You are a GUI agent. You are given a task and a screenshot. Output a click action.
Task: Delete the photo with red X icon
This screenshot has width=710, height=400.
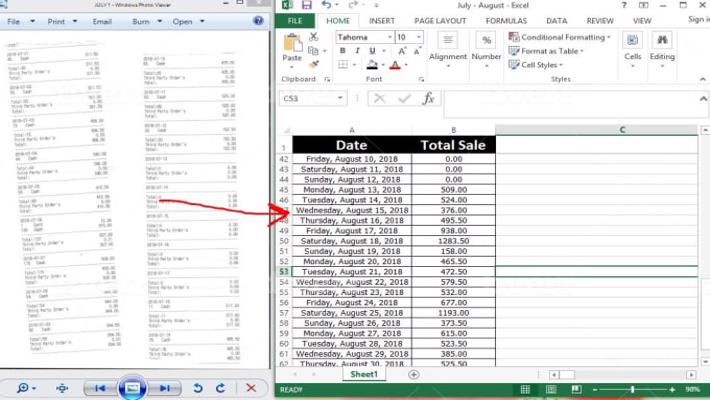pos(251,387)
